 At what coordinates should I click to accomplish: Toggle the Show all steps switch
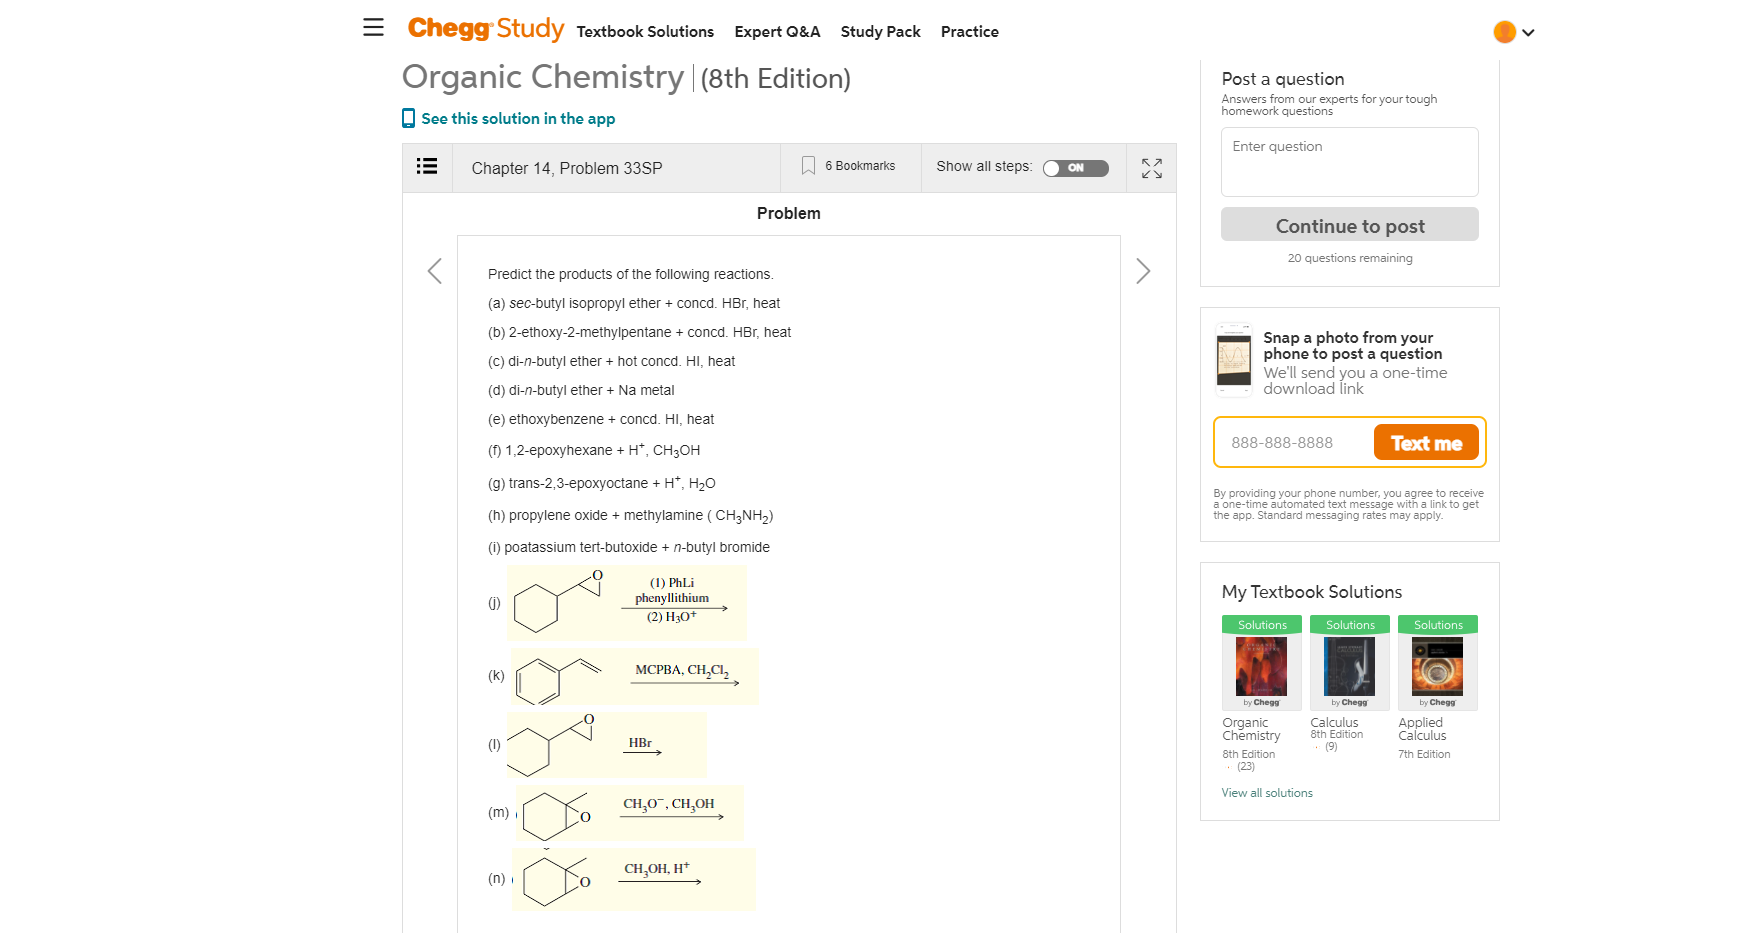(x=1075, y=168)
